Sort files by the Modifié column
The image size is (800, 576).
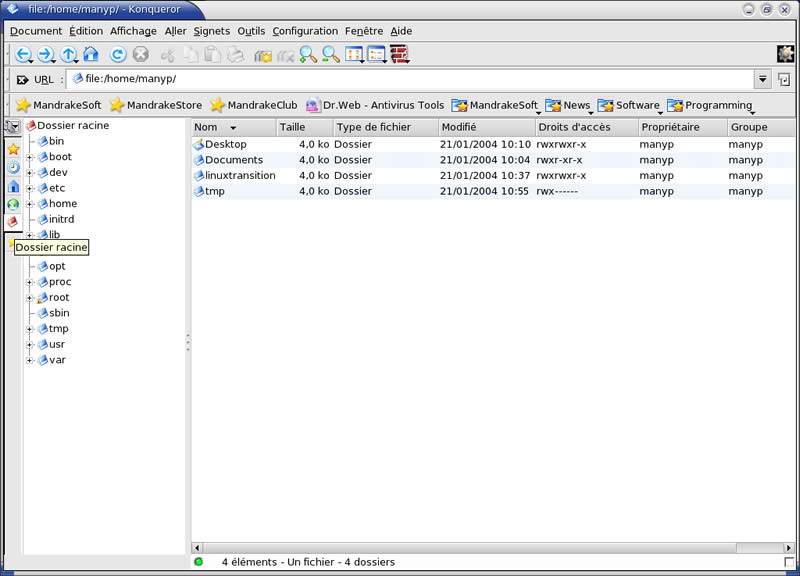click(486, 127)
